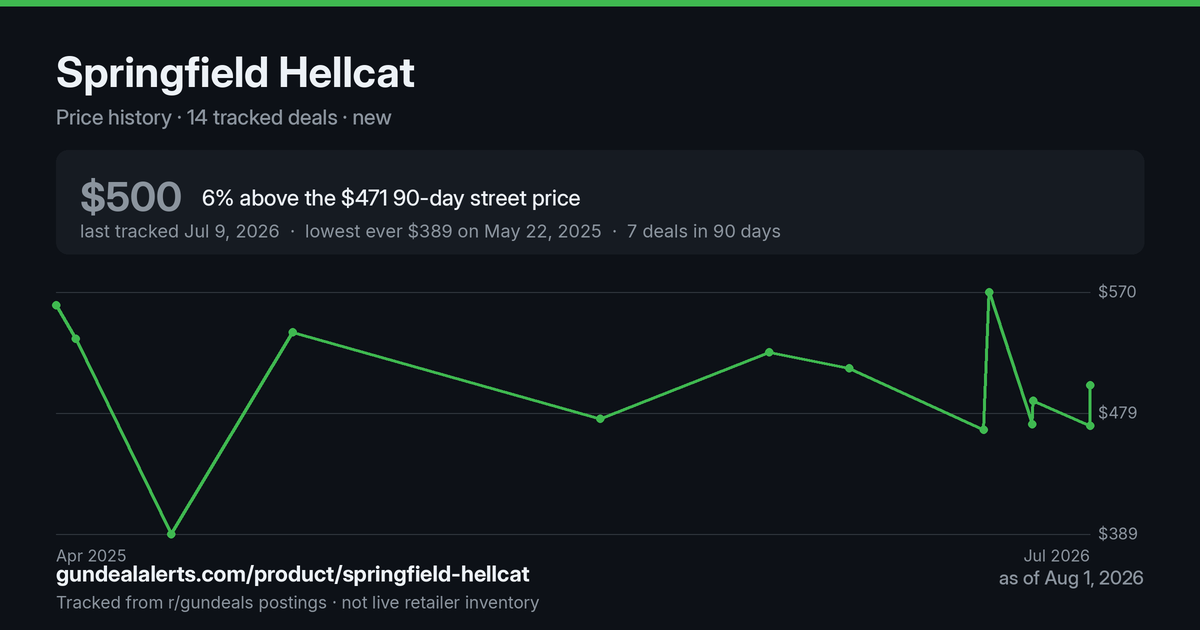Click the lowest data point on the chart

171,534
